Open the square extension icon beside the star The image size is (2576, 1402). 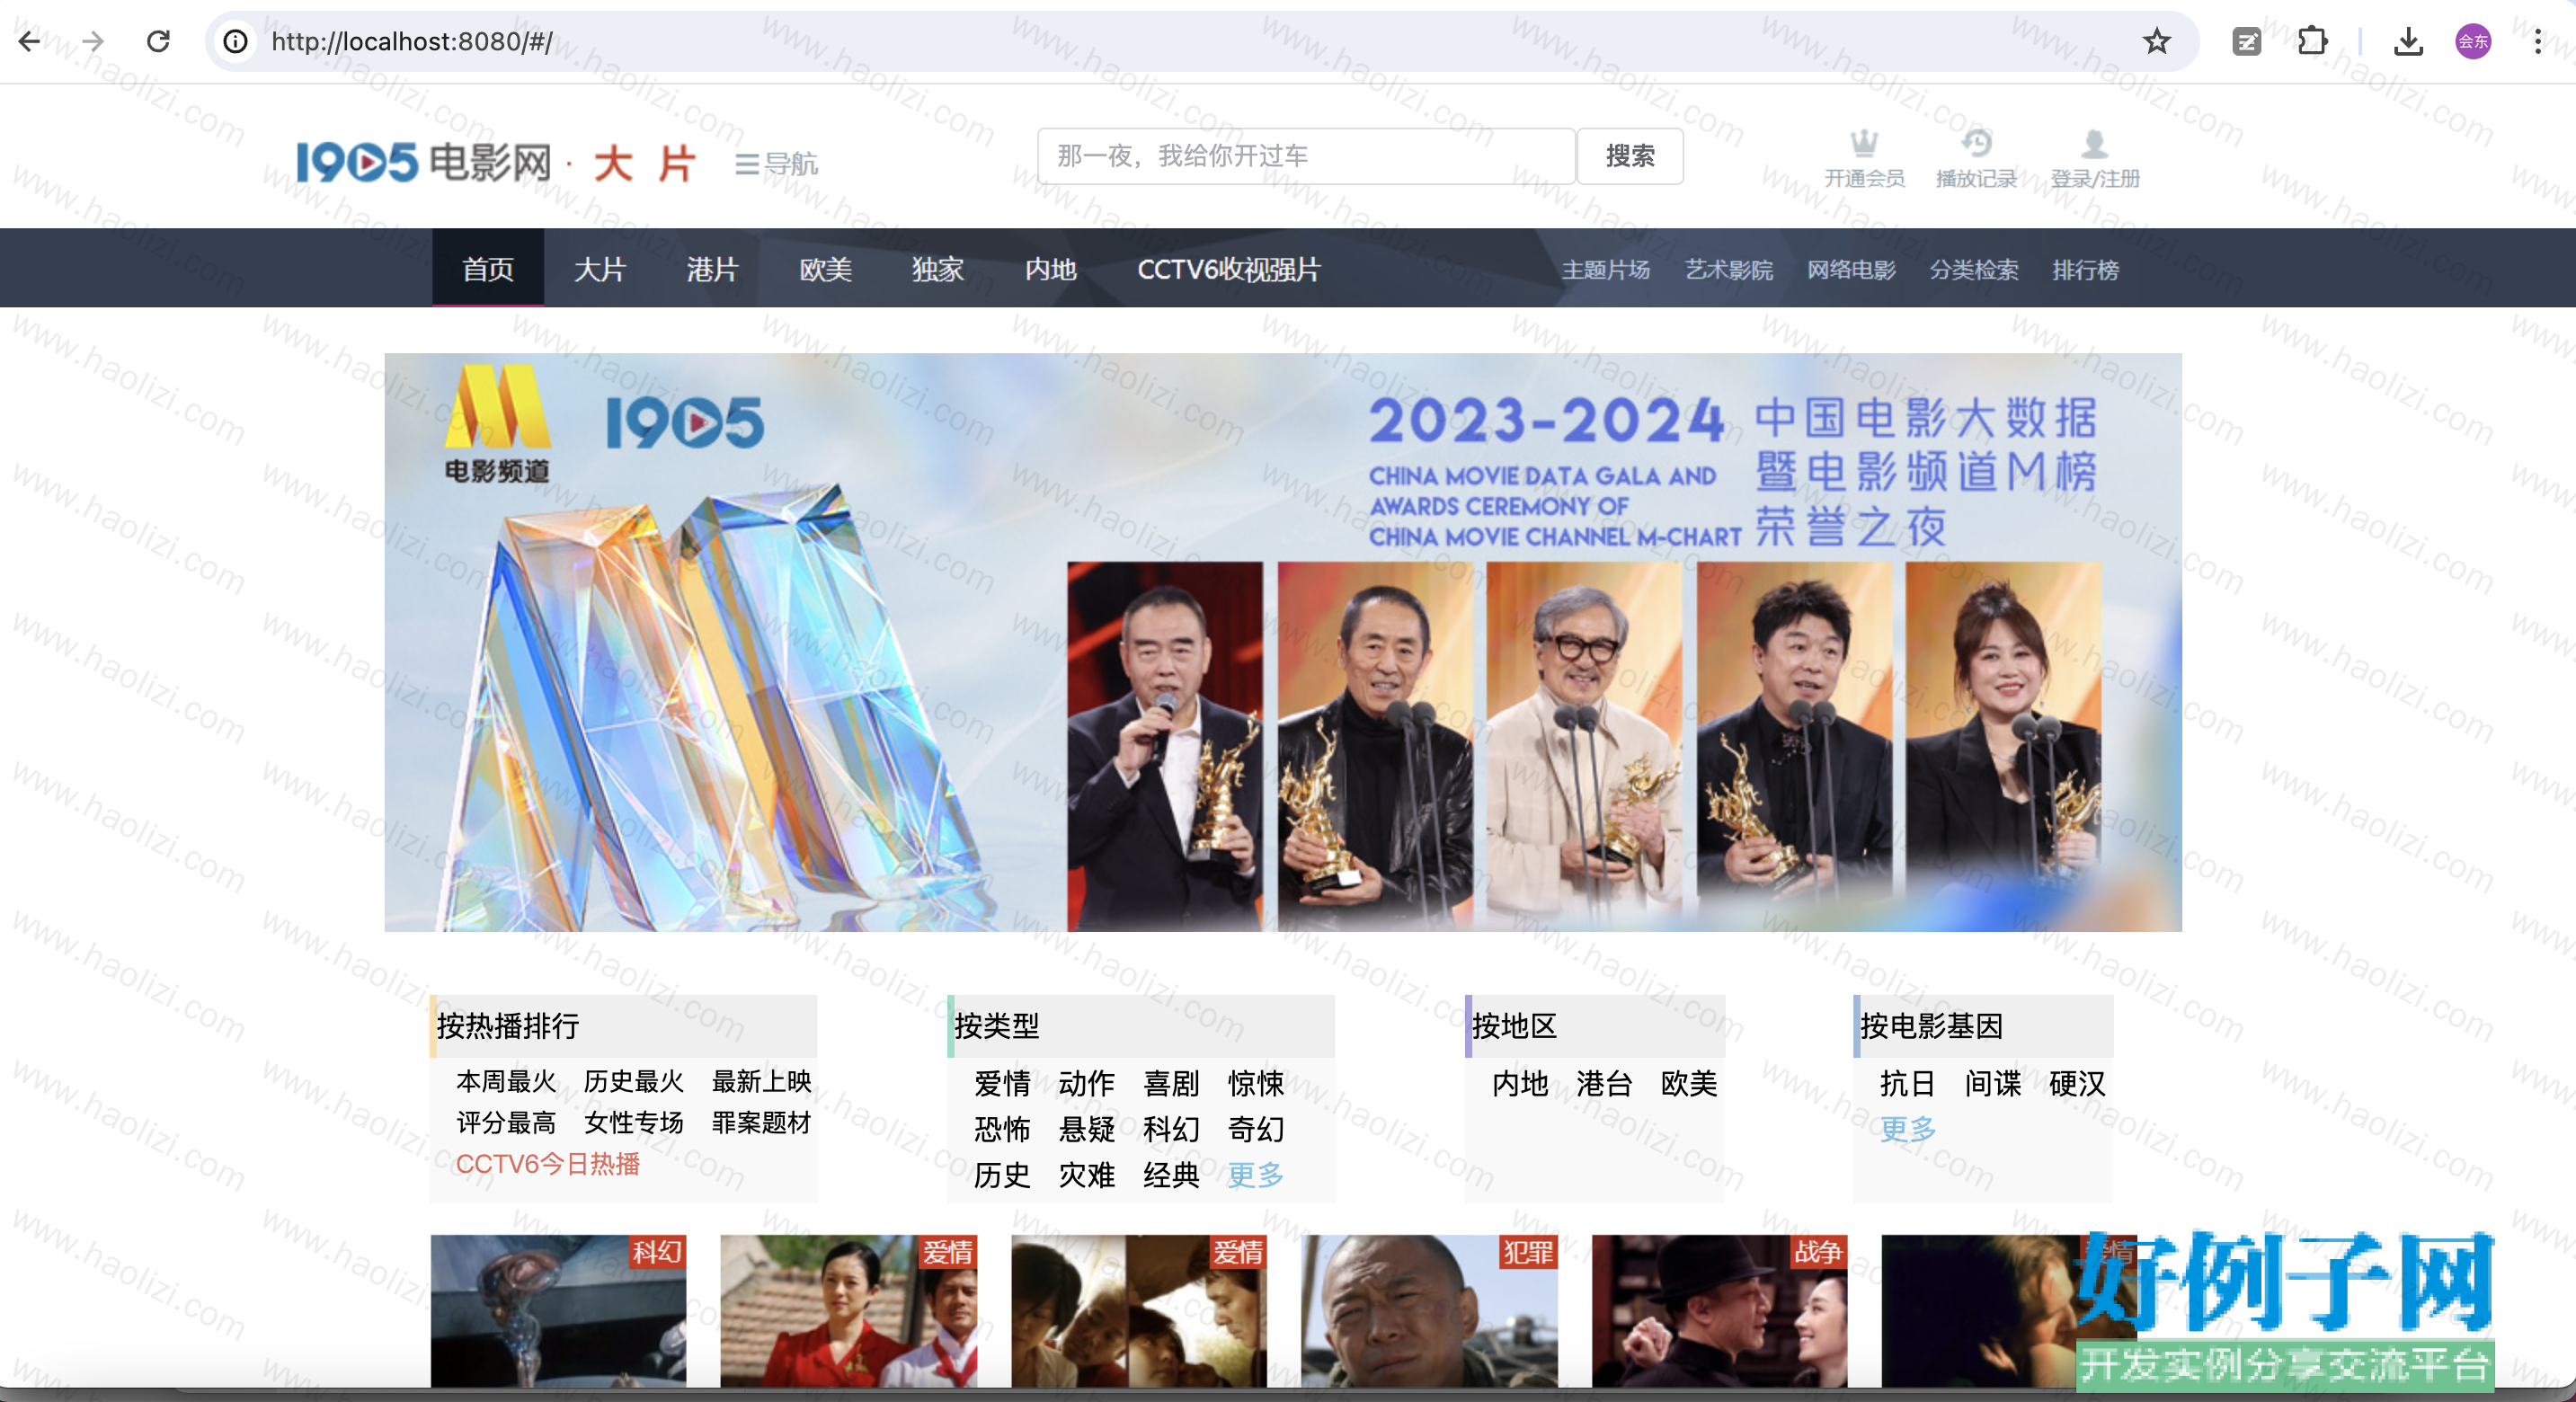[2246, 41]
